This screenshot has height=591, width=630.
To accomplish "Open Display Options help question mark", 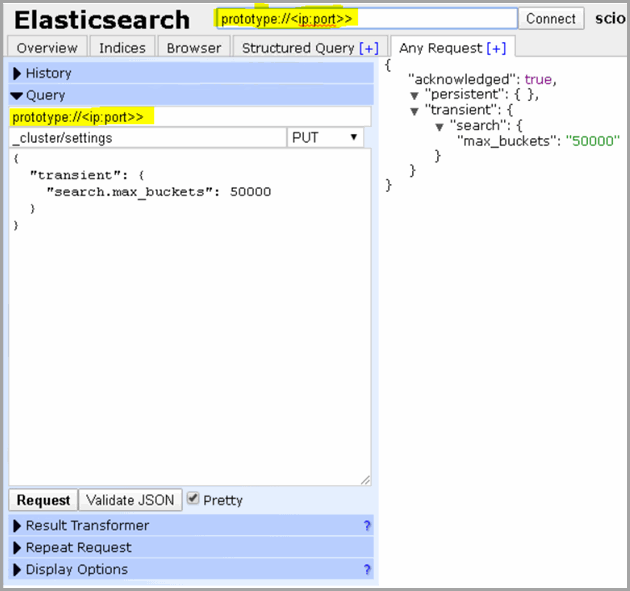I will pos(367,569).
